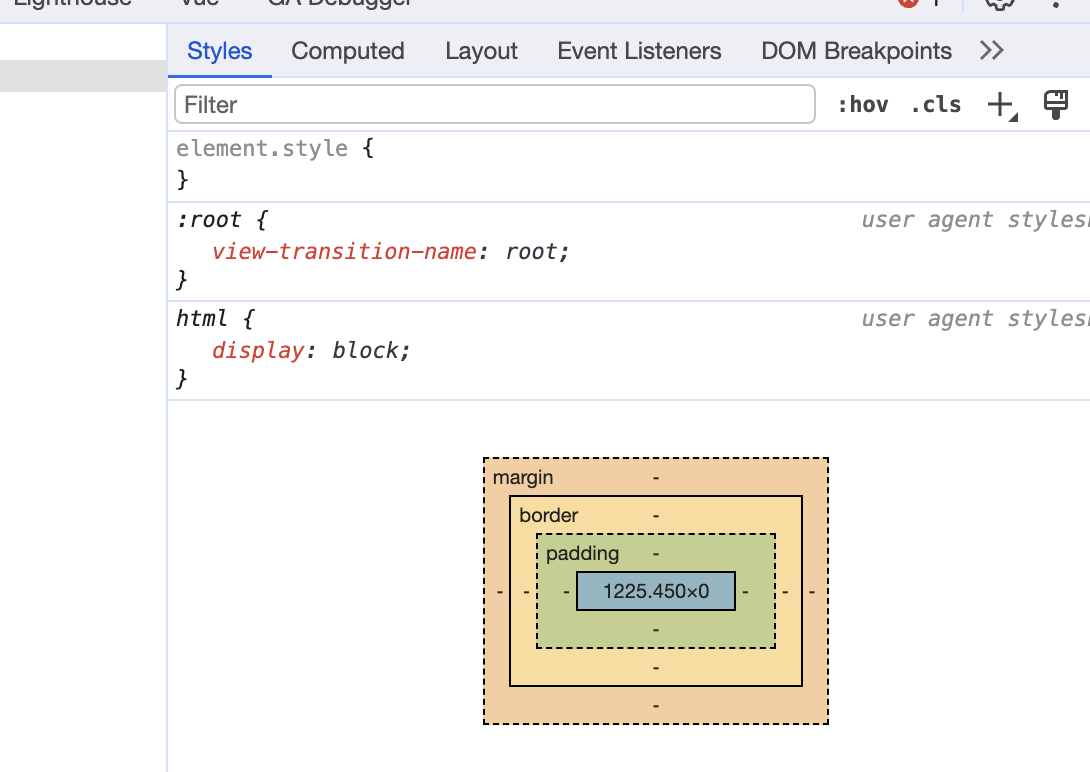Viewport: 1090px width, 772px height.
Task: Toggle element state with :hov button
Action: pyautogui.click(x=862, y=103)
